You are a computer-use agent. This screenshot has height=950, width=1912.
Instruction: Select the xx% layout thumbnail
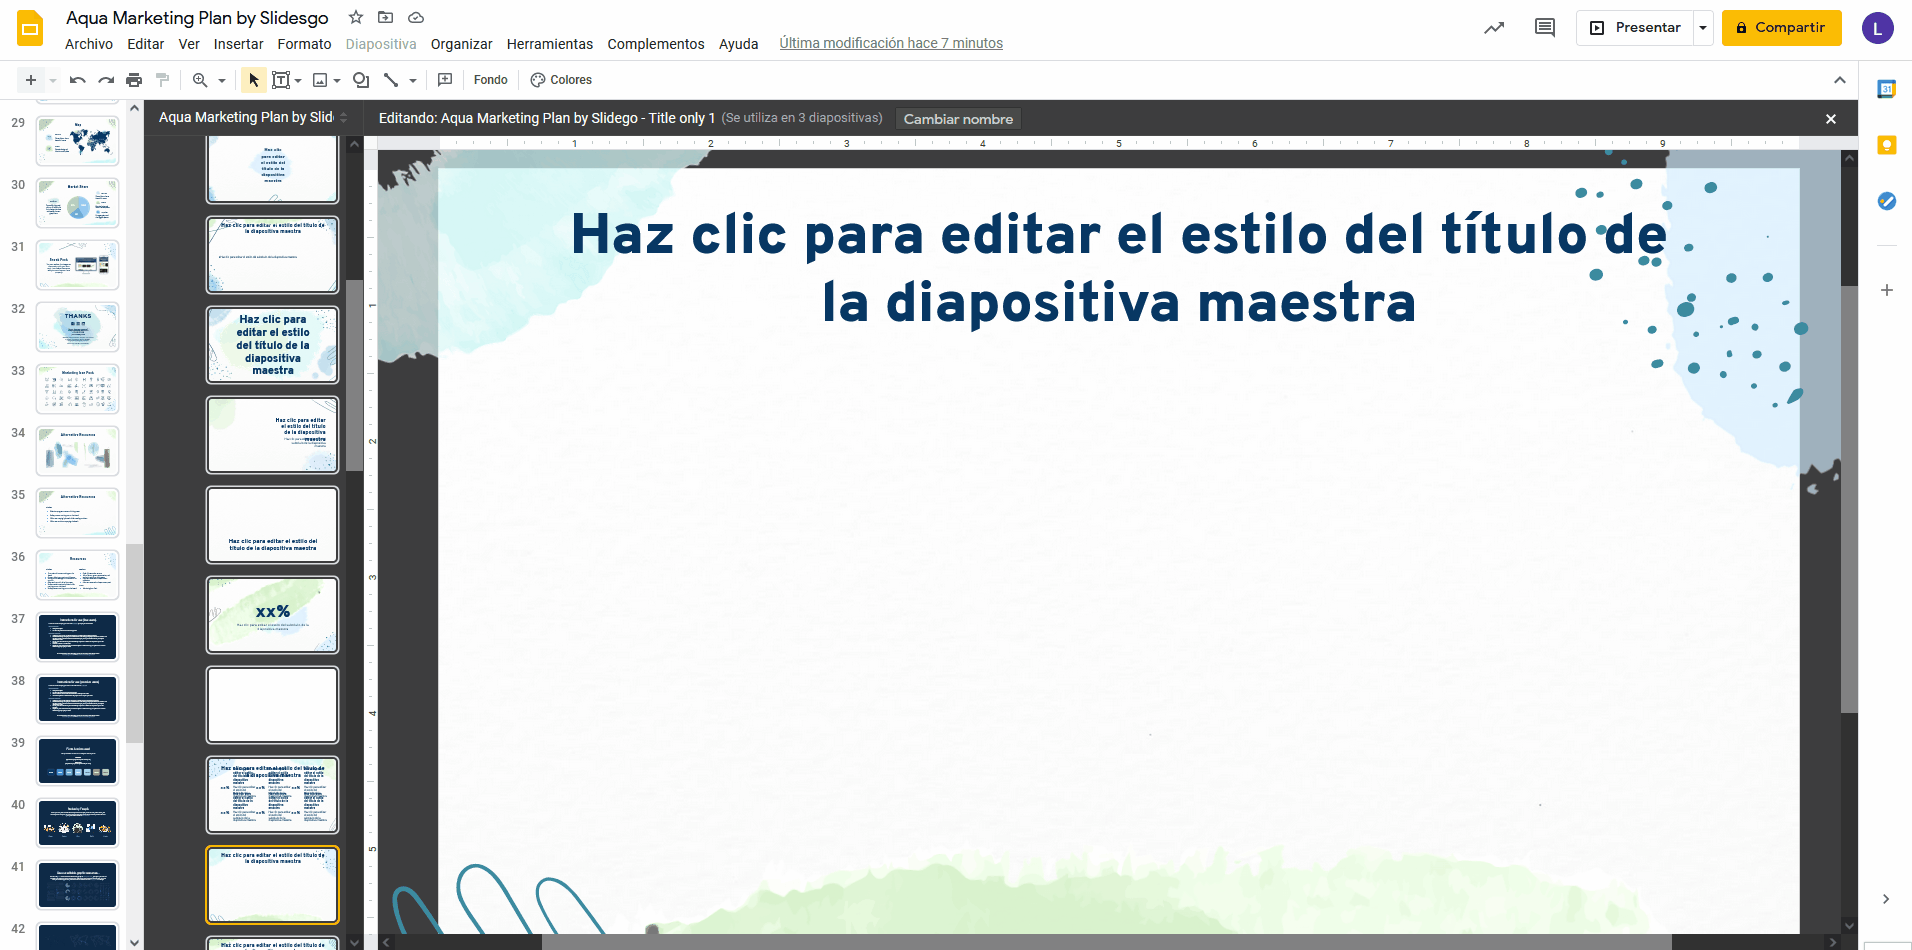273,615
